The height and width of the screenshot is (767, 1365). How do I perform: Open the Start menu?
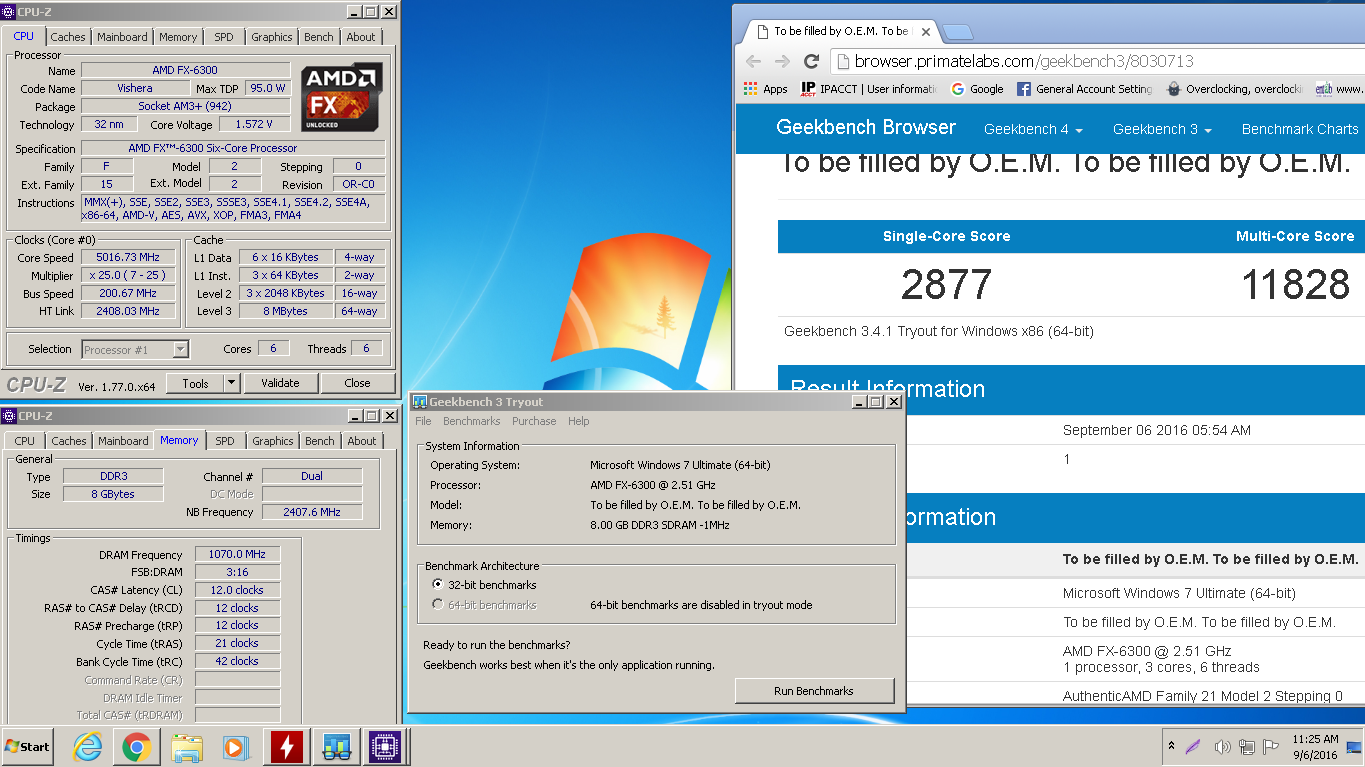28,747
